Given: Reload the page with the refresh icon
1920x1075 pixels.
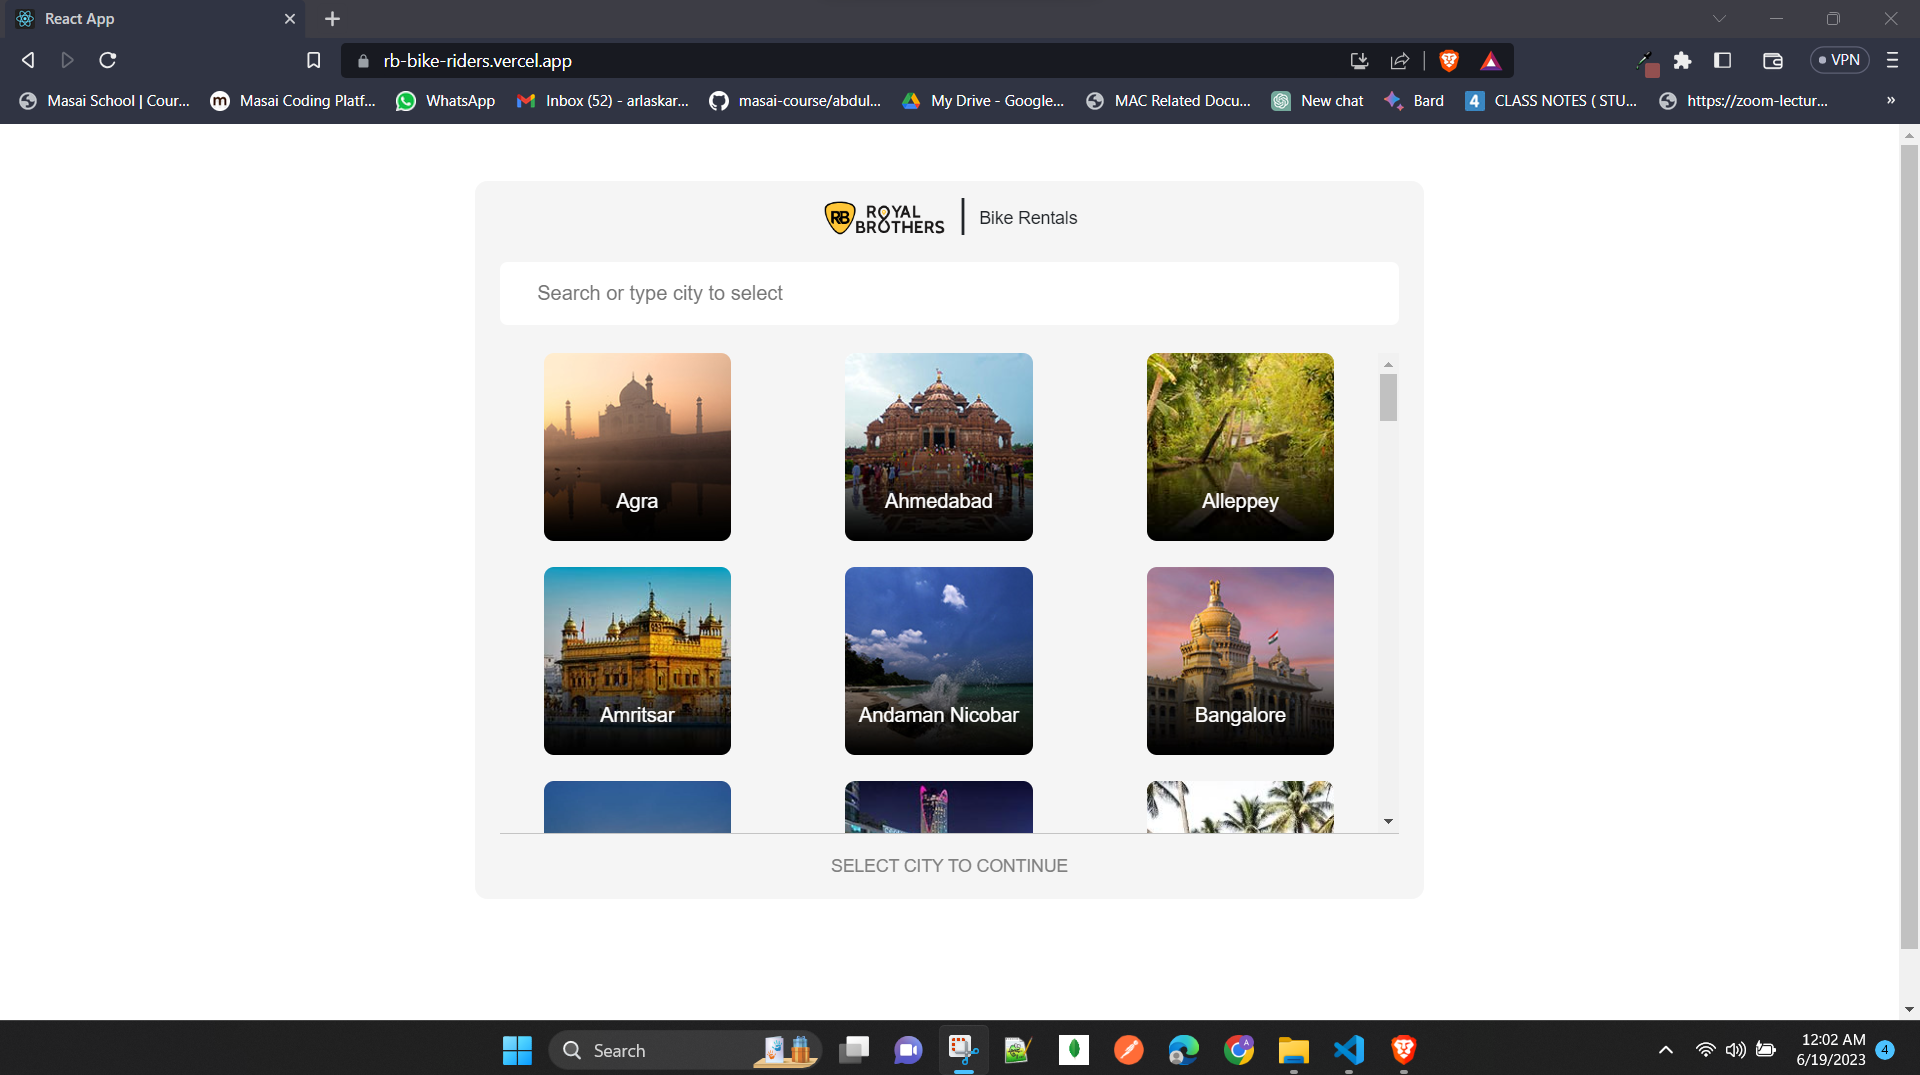Looking at the screenshot, I should tap(108, 61).
